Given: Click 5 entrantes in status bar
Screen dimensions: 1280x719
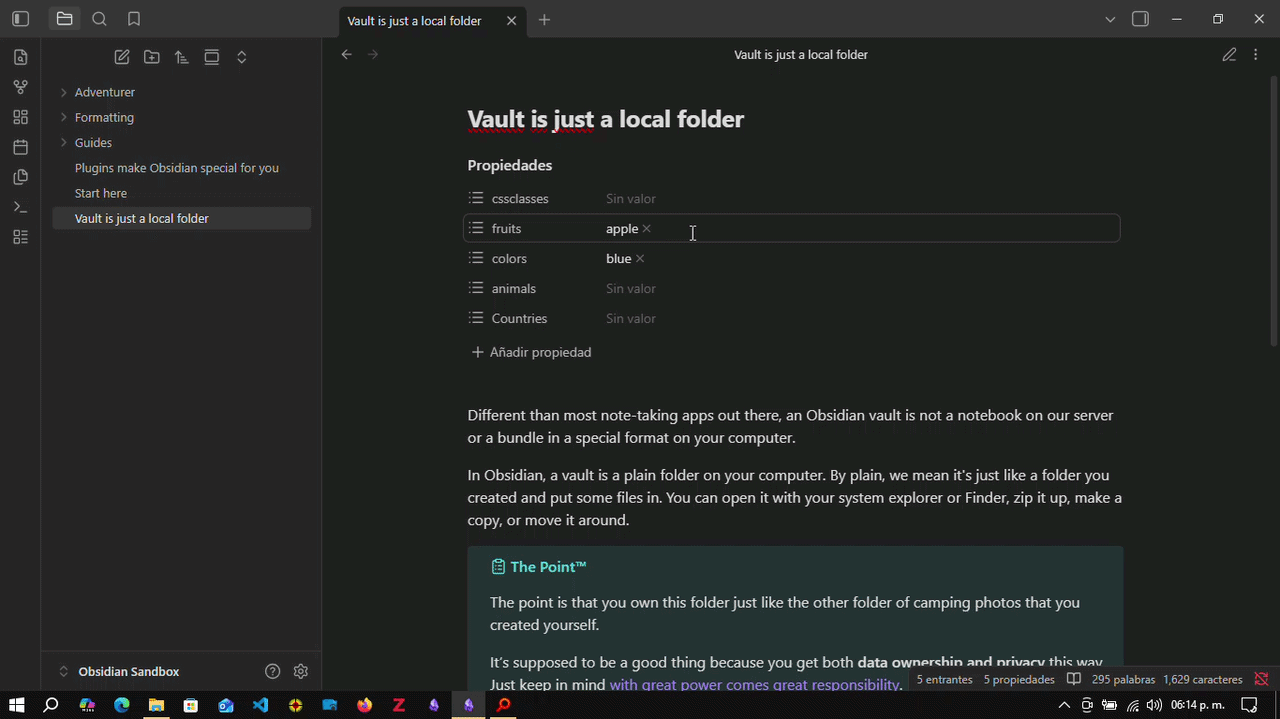Looking at the screenshot, I should pos(944,679).
